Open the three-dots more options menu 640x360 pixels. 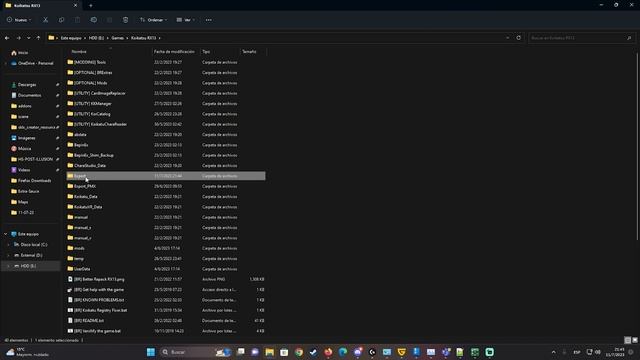coord(209,20)
